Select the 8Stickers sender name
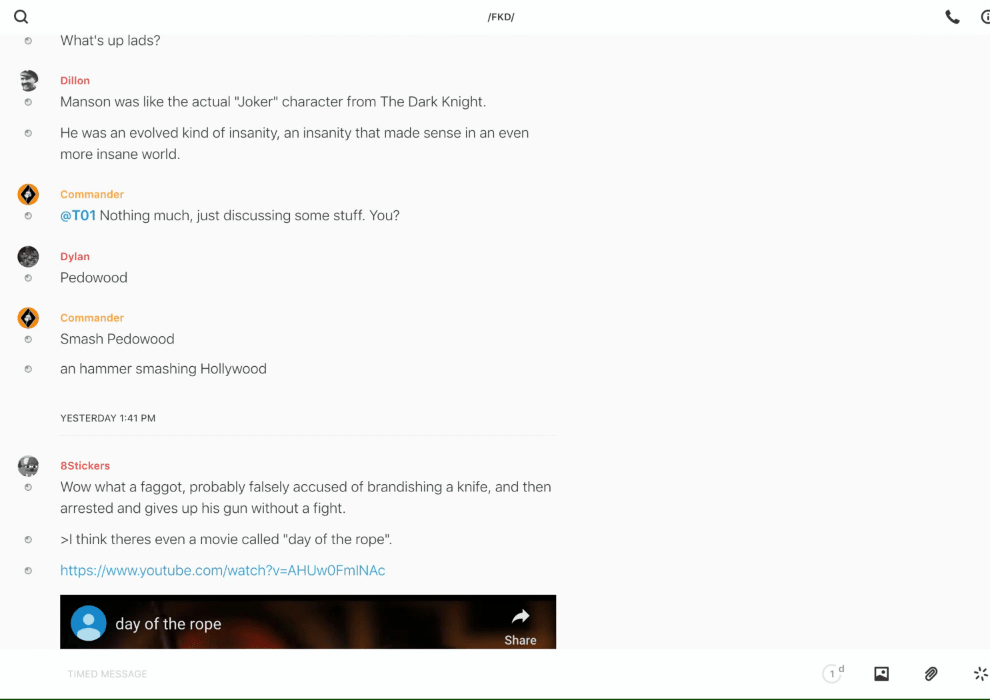Screen dimensions: 990x700 85,466
